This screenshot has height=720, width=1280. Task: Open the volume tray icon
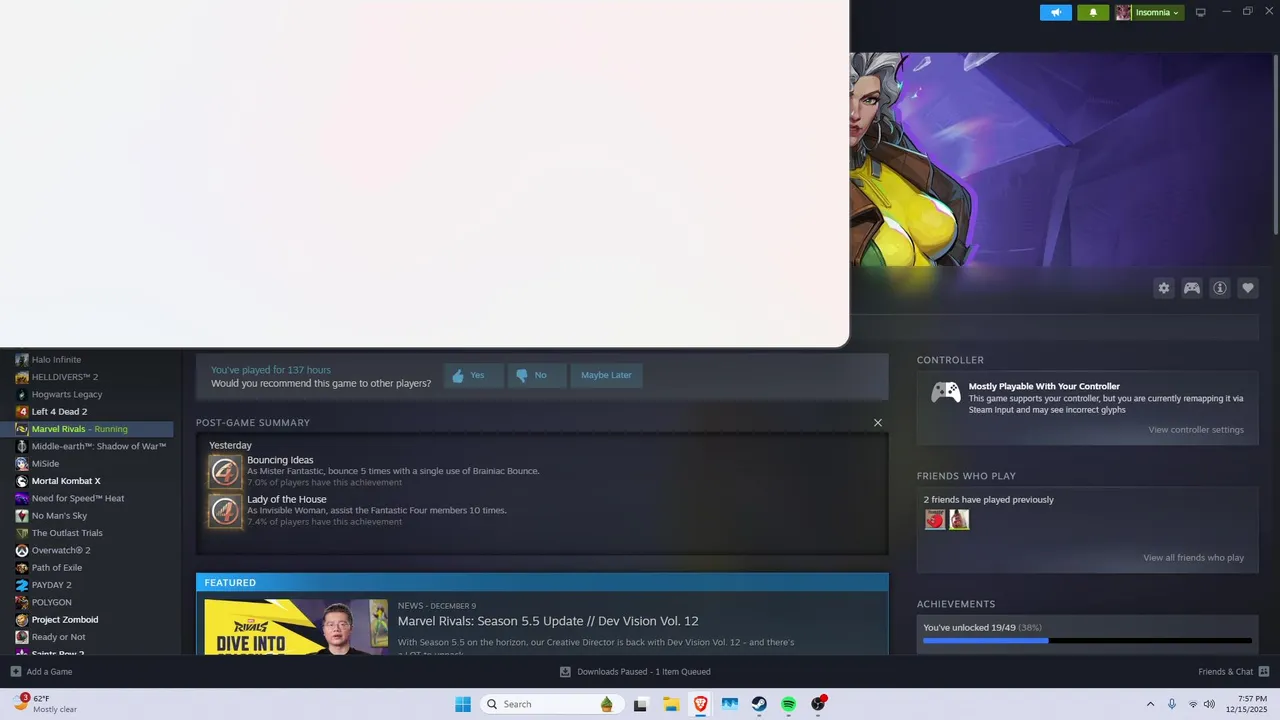point(1209,704)
